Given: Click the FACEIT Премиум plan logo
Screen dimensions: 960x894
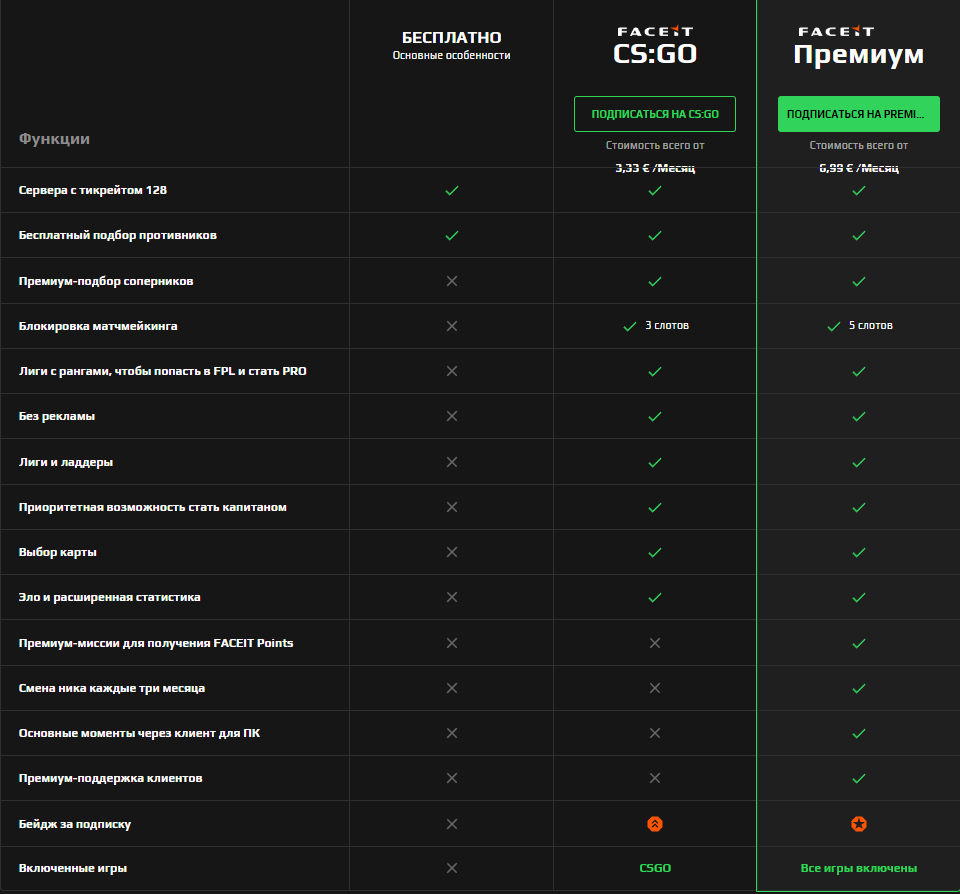Looking at the screenshot, I should tap(858, 46).
